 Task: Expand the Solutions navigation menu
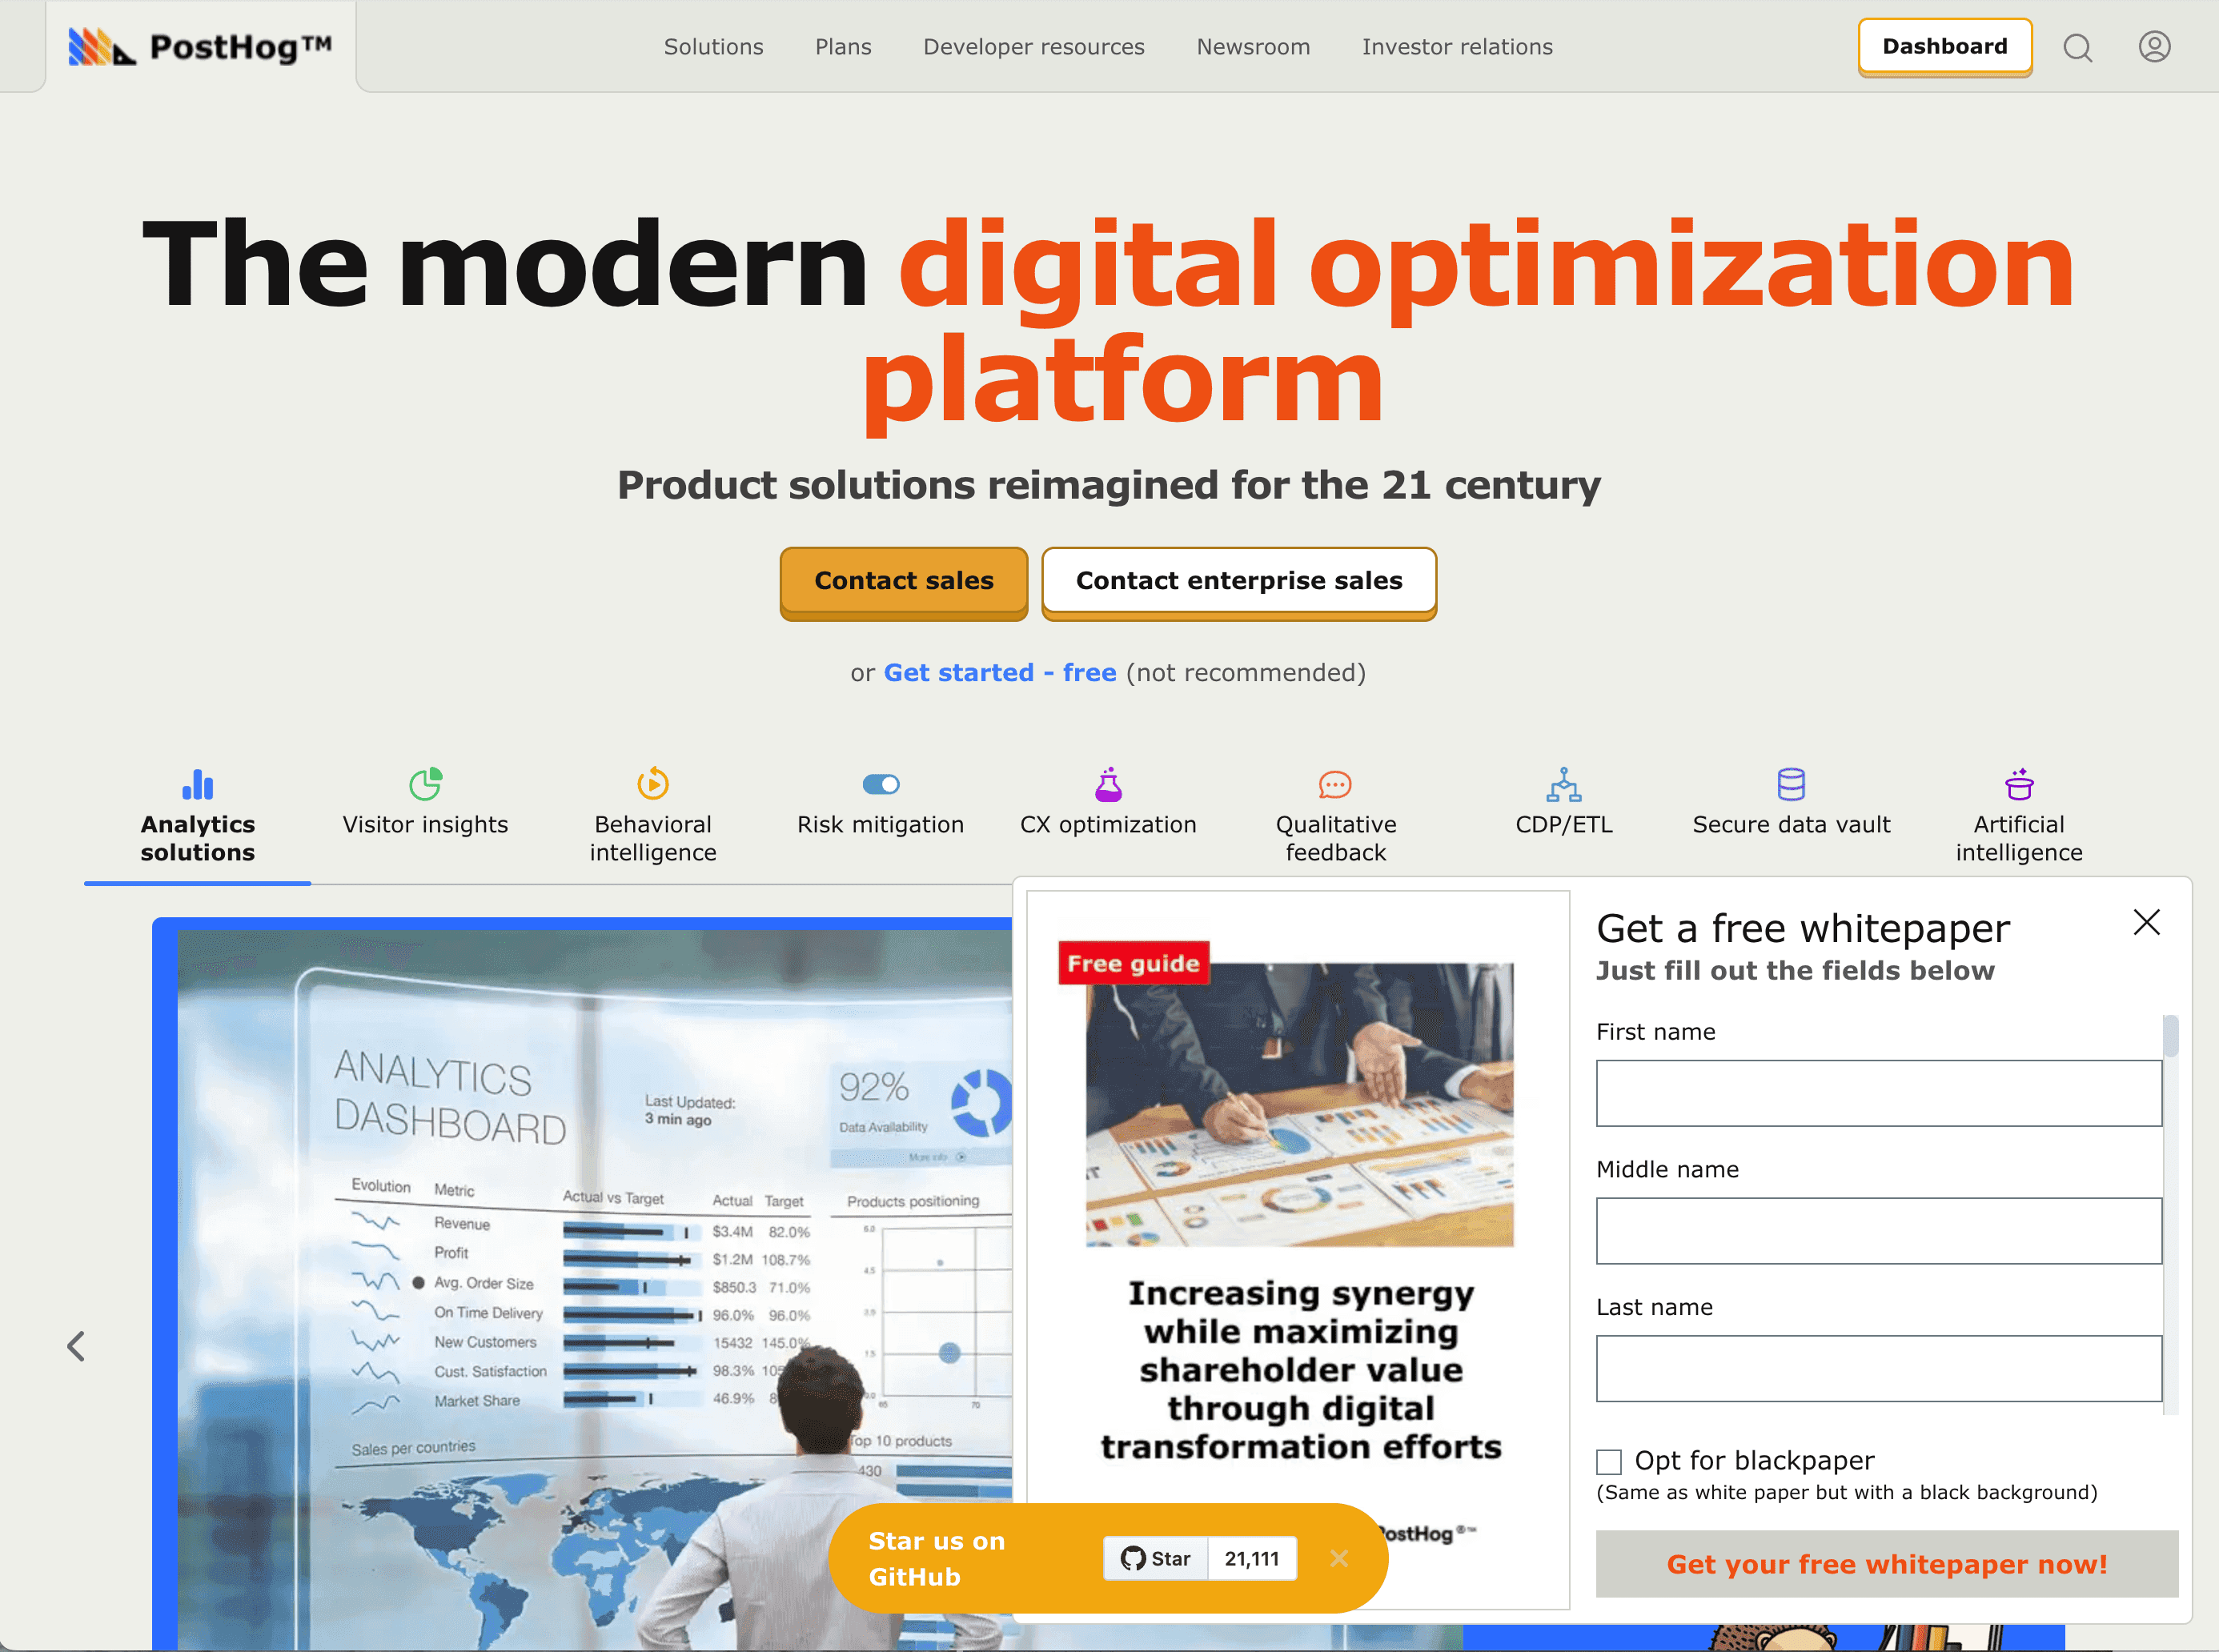coord(712,47)
